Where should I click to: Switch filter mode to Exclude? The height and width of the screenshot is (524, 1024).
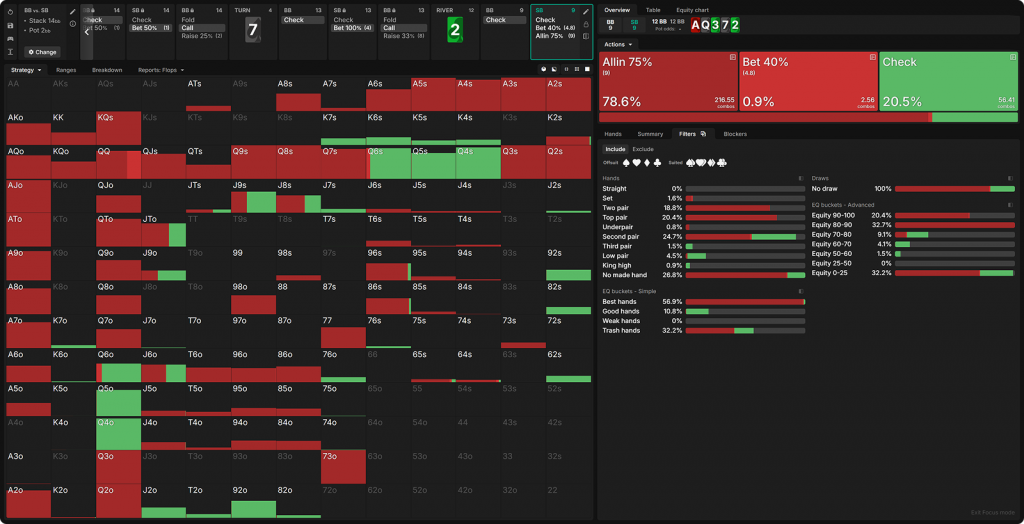[643, 149]
